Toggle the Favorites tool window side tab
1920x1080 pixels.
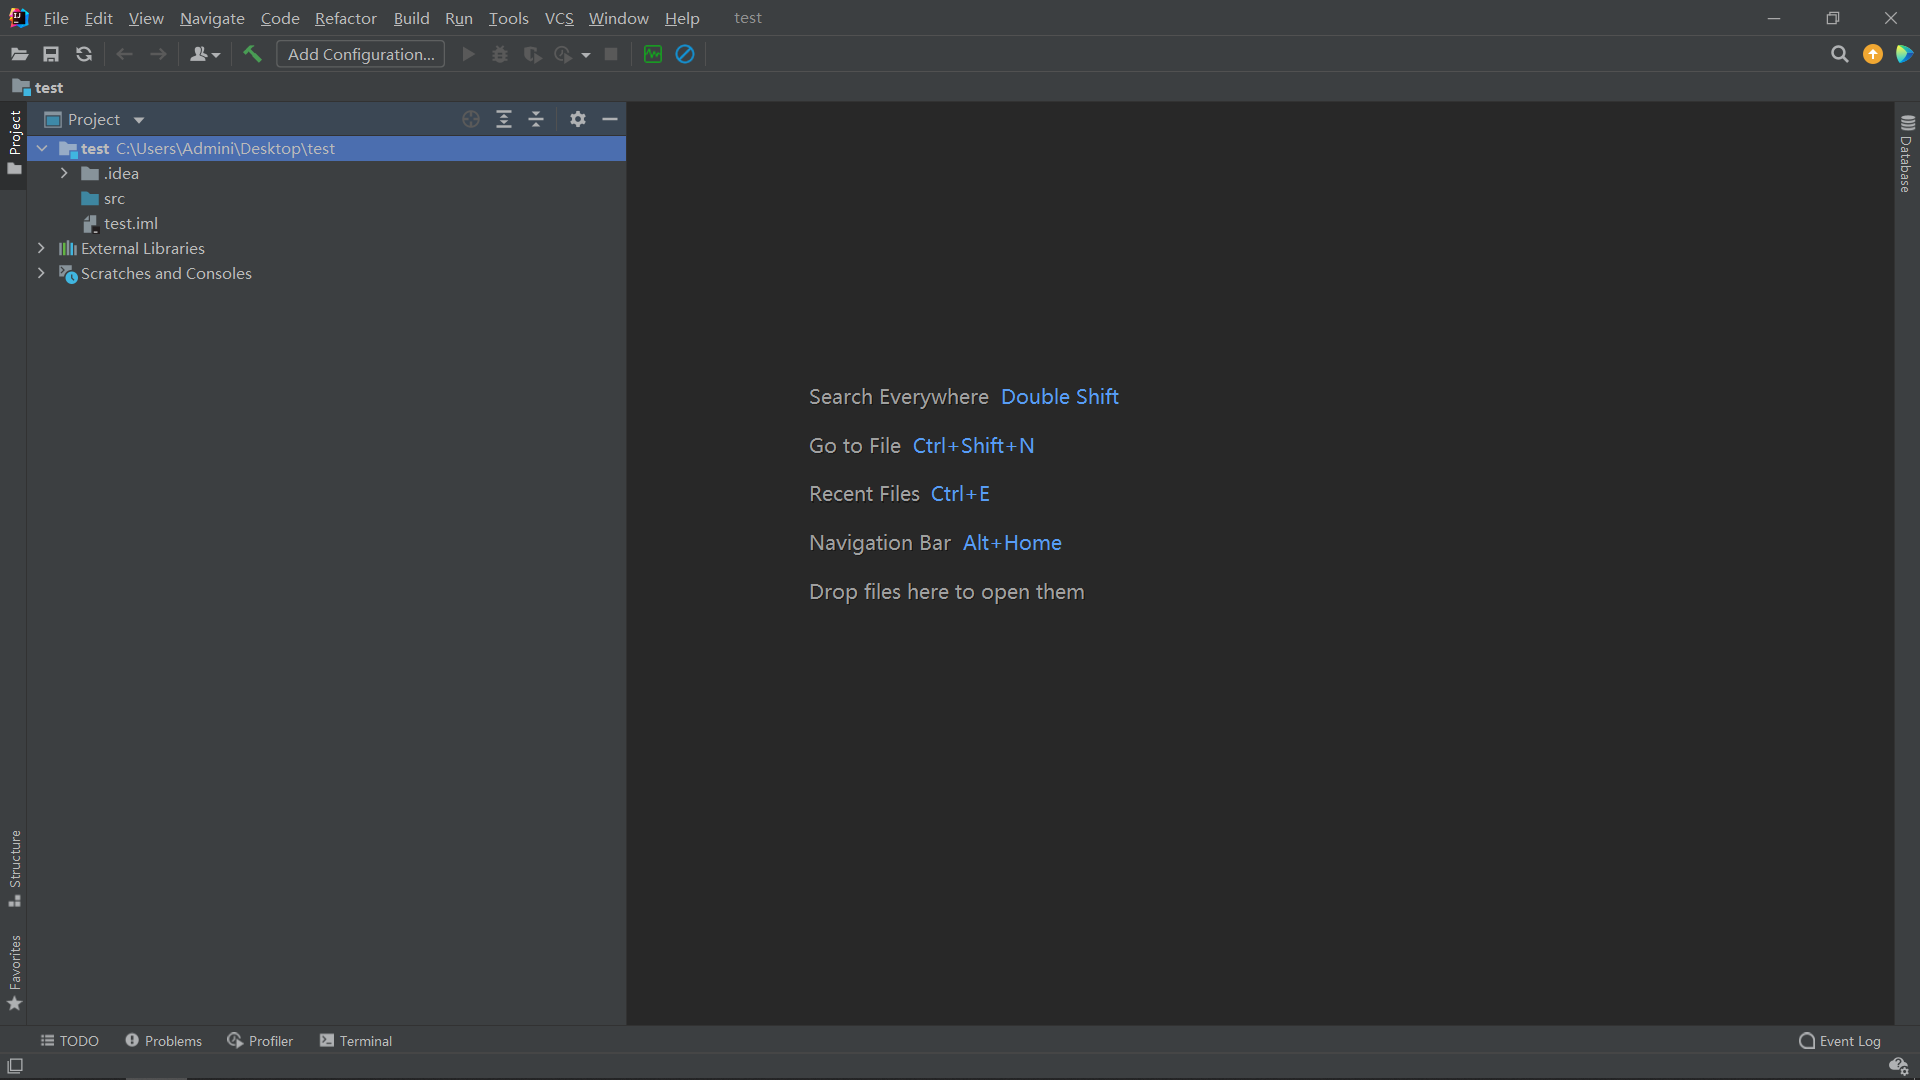[x=14, y=973]
